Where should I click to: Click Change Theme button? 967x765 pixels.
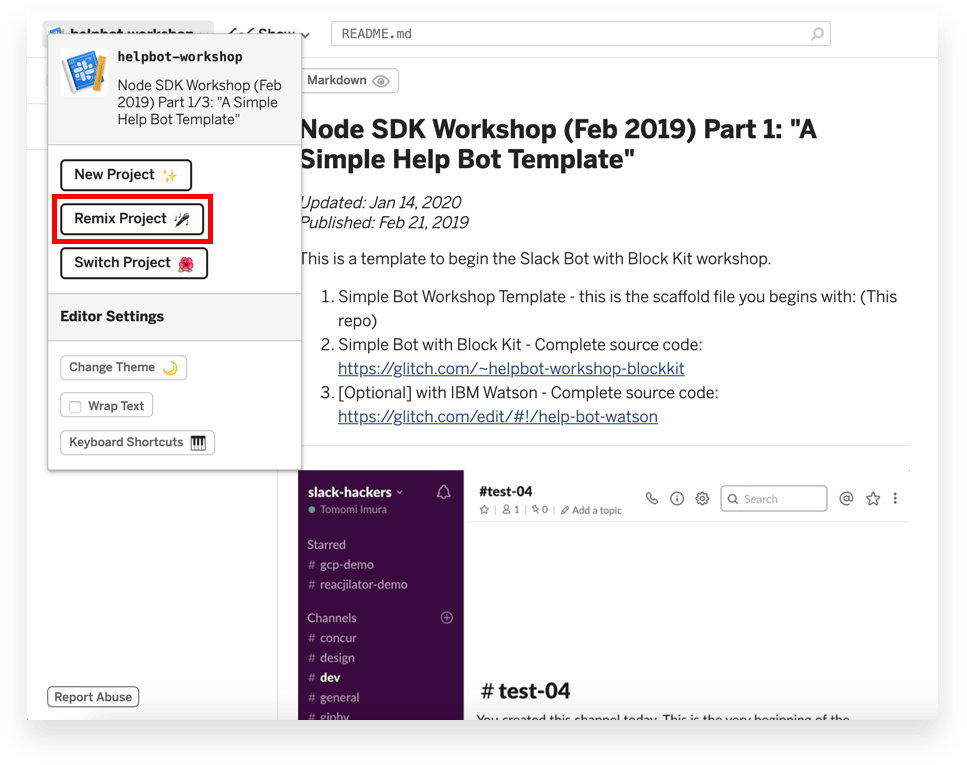[123, 368]
